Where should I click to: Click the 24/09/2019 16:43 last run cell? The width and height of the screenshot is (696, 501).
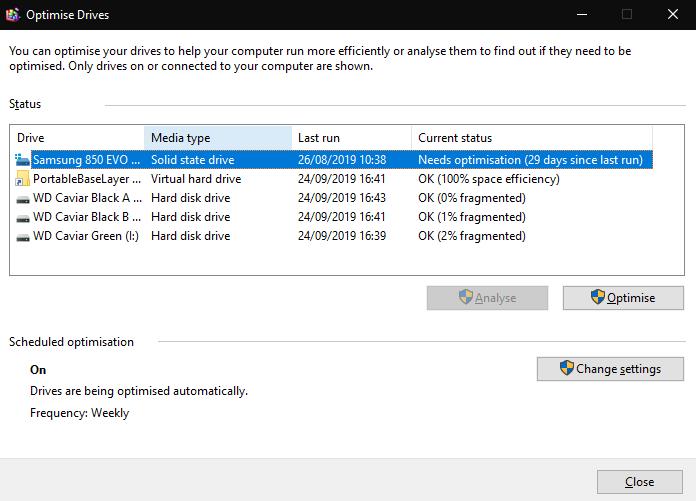pyautogui.click(x=342, y=198)
